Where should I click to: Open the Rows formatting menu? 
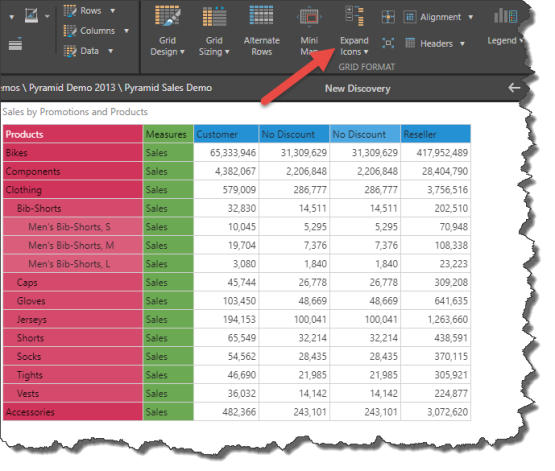(x=89, y=11)
